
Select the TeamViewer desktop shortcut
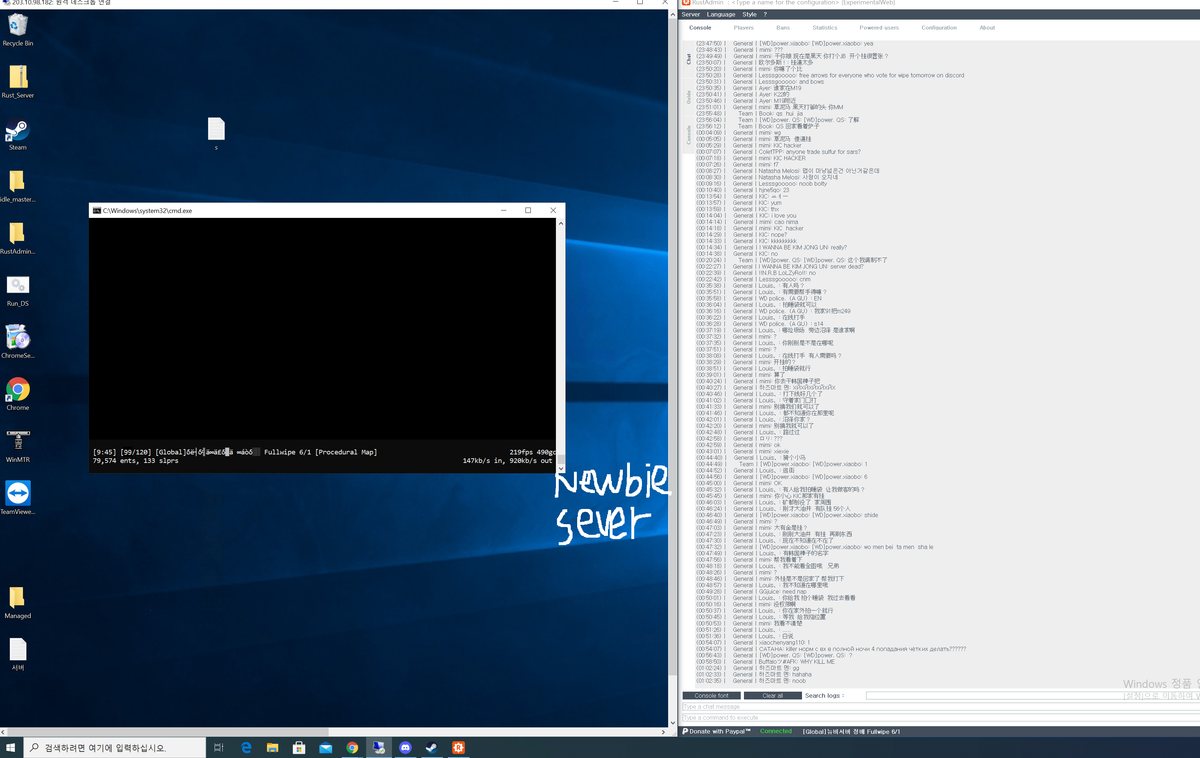pyautogui.click(x=17, y=498)
